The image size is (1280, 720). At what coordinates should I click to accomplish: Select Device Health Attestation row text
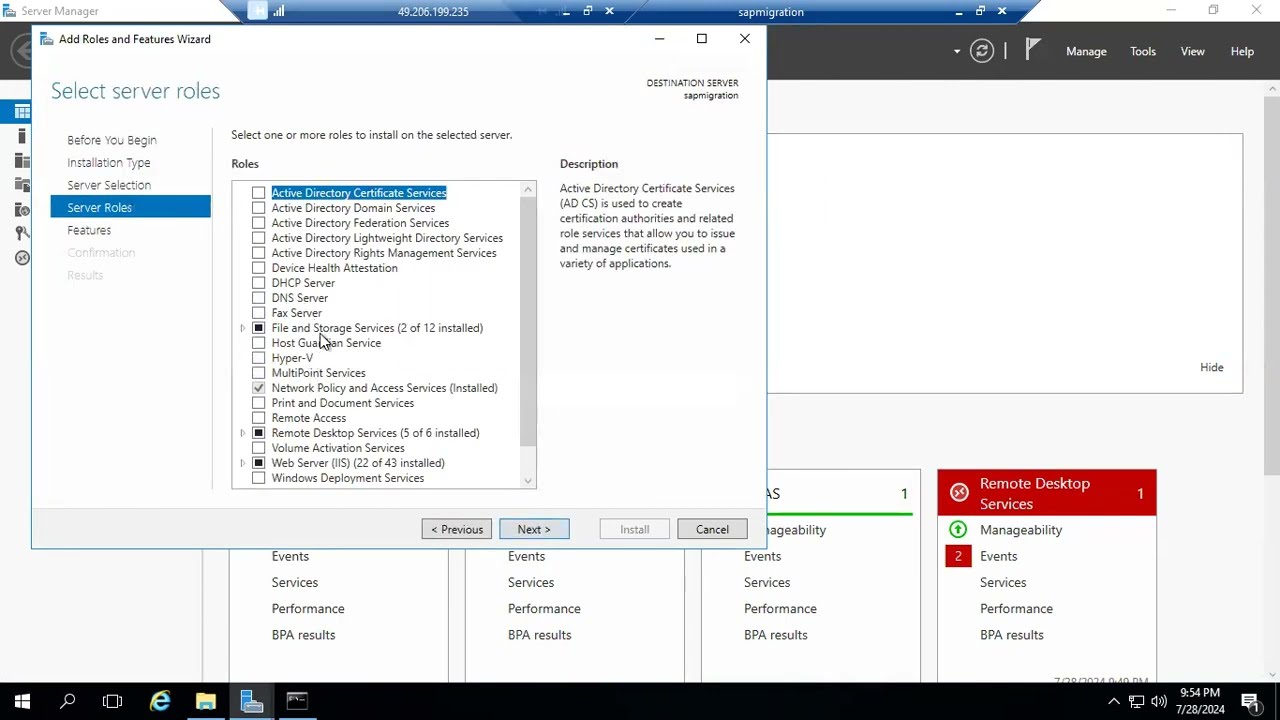click(334, 268)
